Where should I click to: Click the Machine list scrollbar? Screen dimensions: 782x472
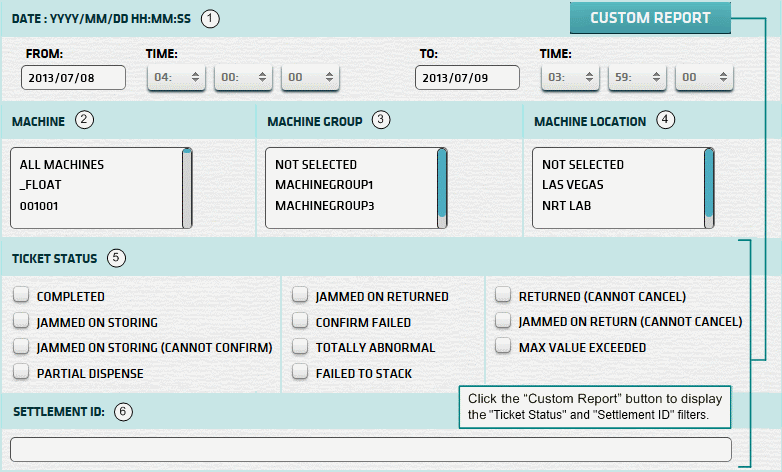[x=186, y=188]
